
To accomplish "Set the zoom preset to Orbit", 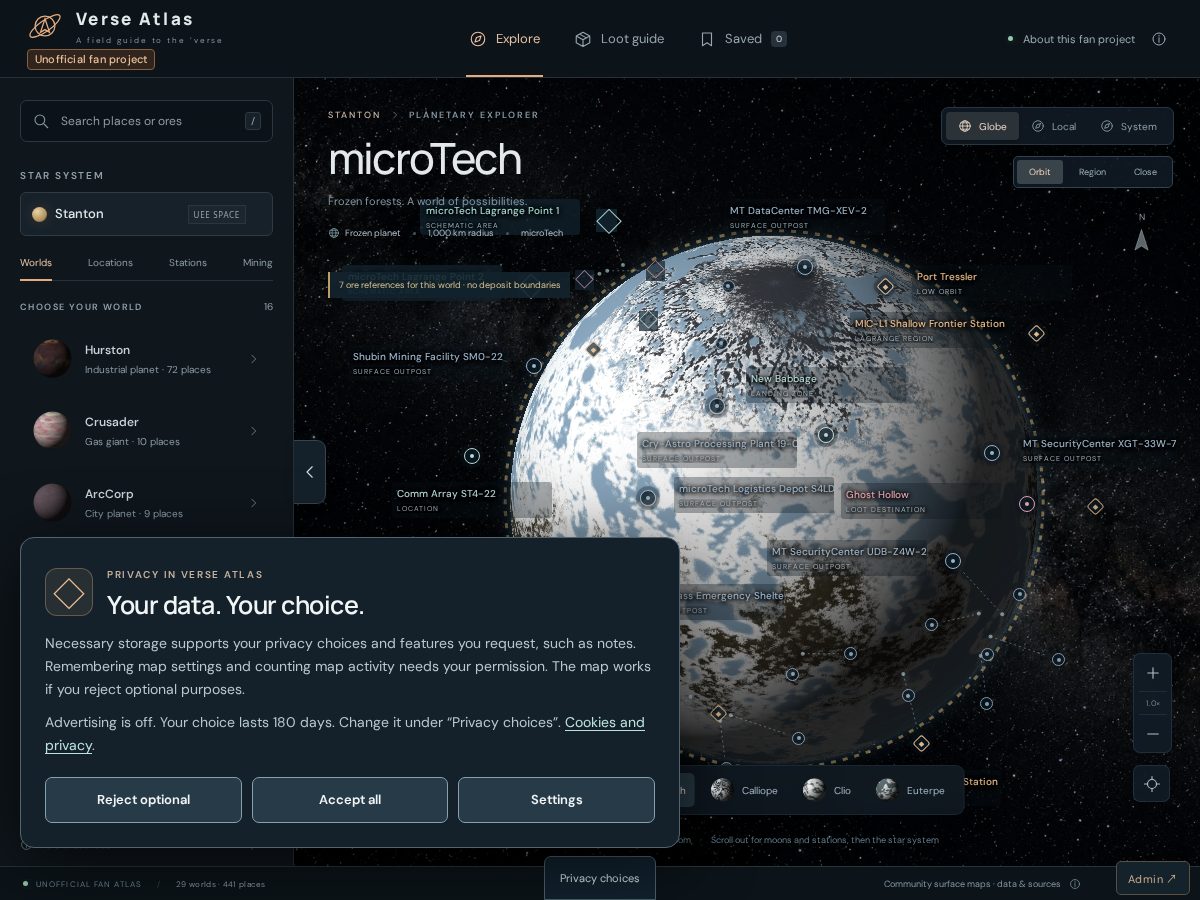I will click(1040, 172).
